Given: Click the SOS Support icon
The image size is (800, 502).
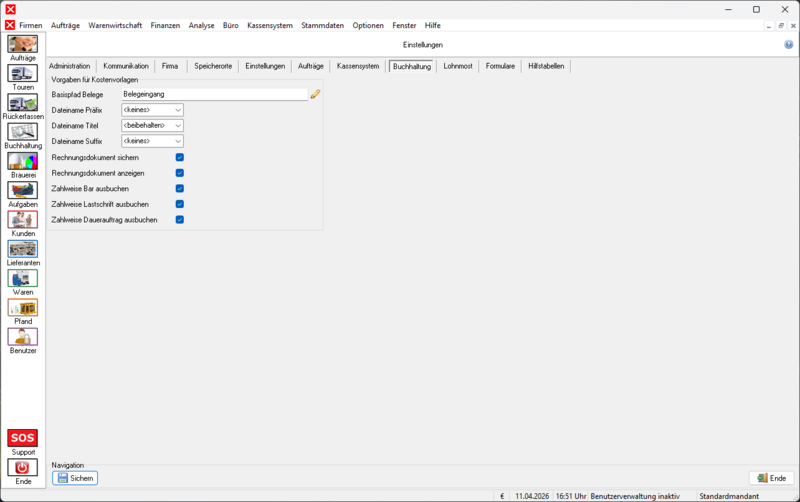Looking at the screenshot, I should [x=22, y=438].
